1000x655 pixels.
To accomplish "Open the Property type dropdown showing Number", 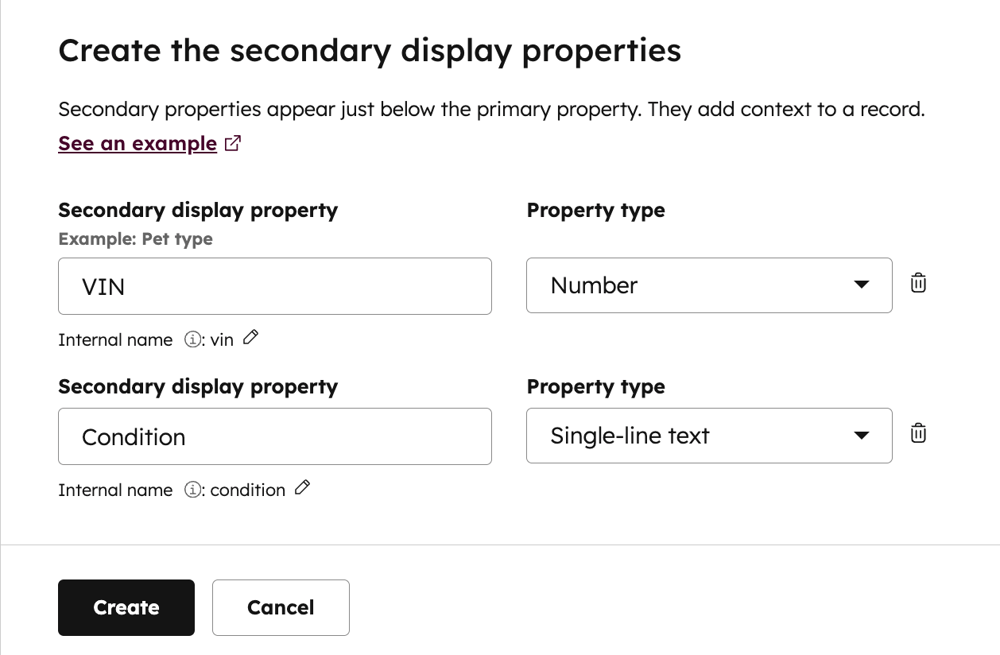I will pyautogui.click(x=709, y=285).
